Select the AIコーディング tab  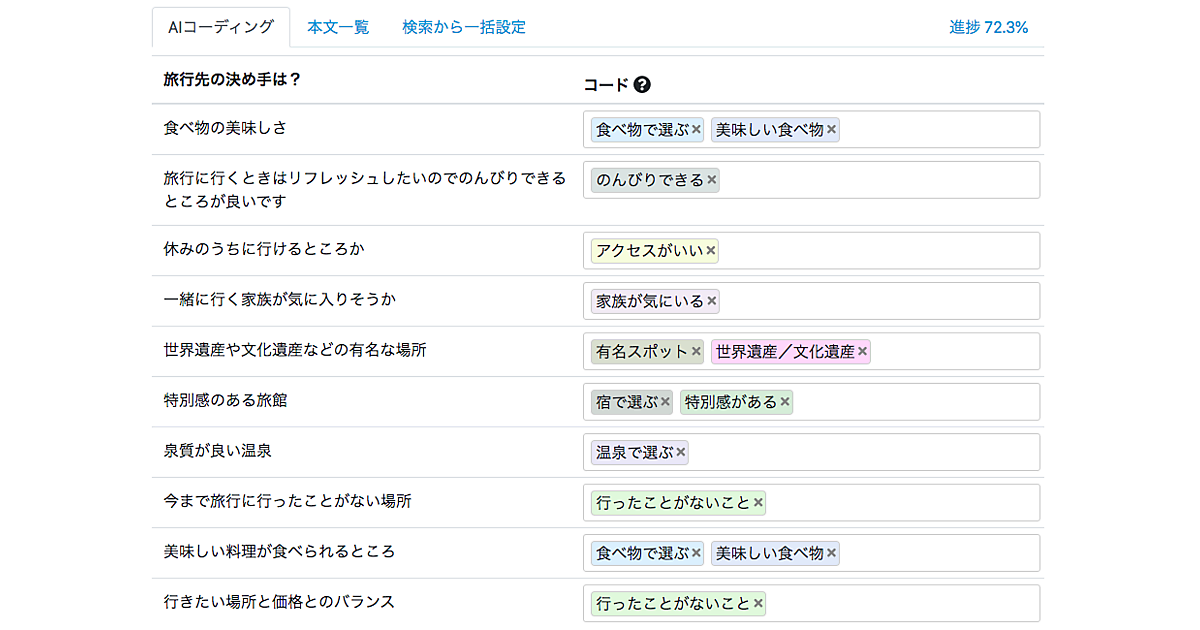[221, 27]
